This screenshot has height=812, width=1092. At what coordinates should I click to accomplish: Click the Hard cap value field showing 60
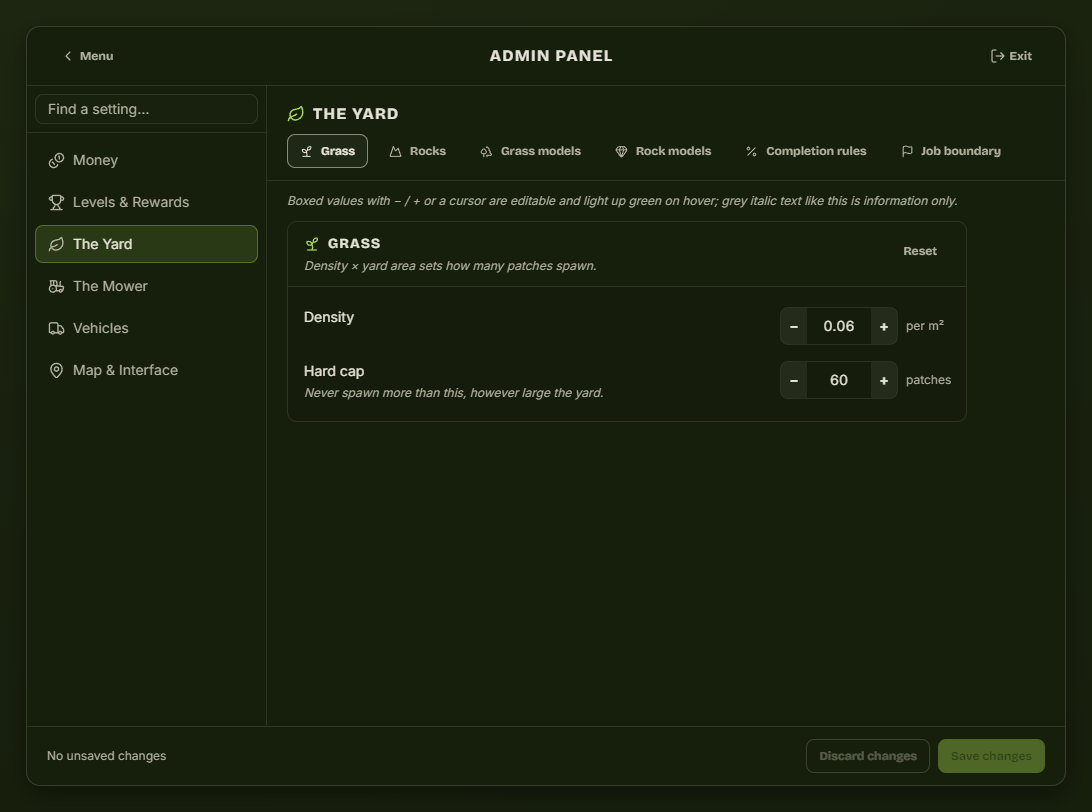click(838, 380)
